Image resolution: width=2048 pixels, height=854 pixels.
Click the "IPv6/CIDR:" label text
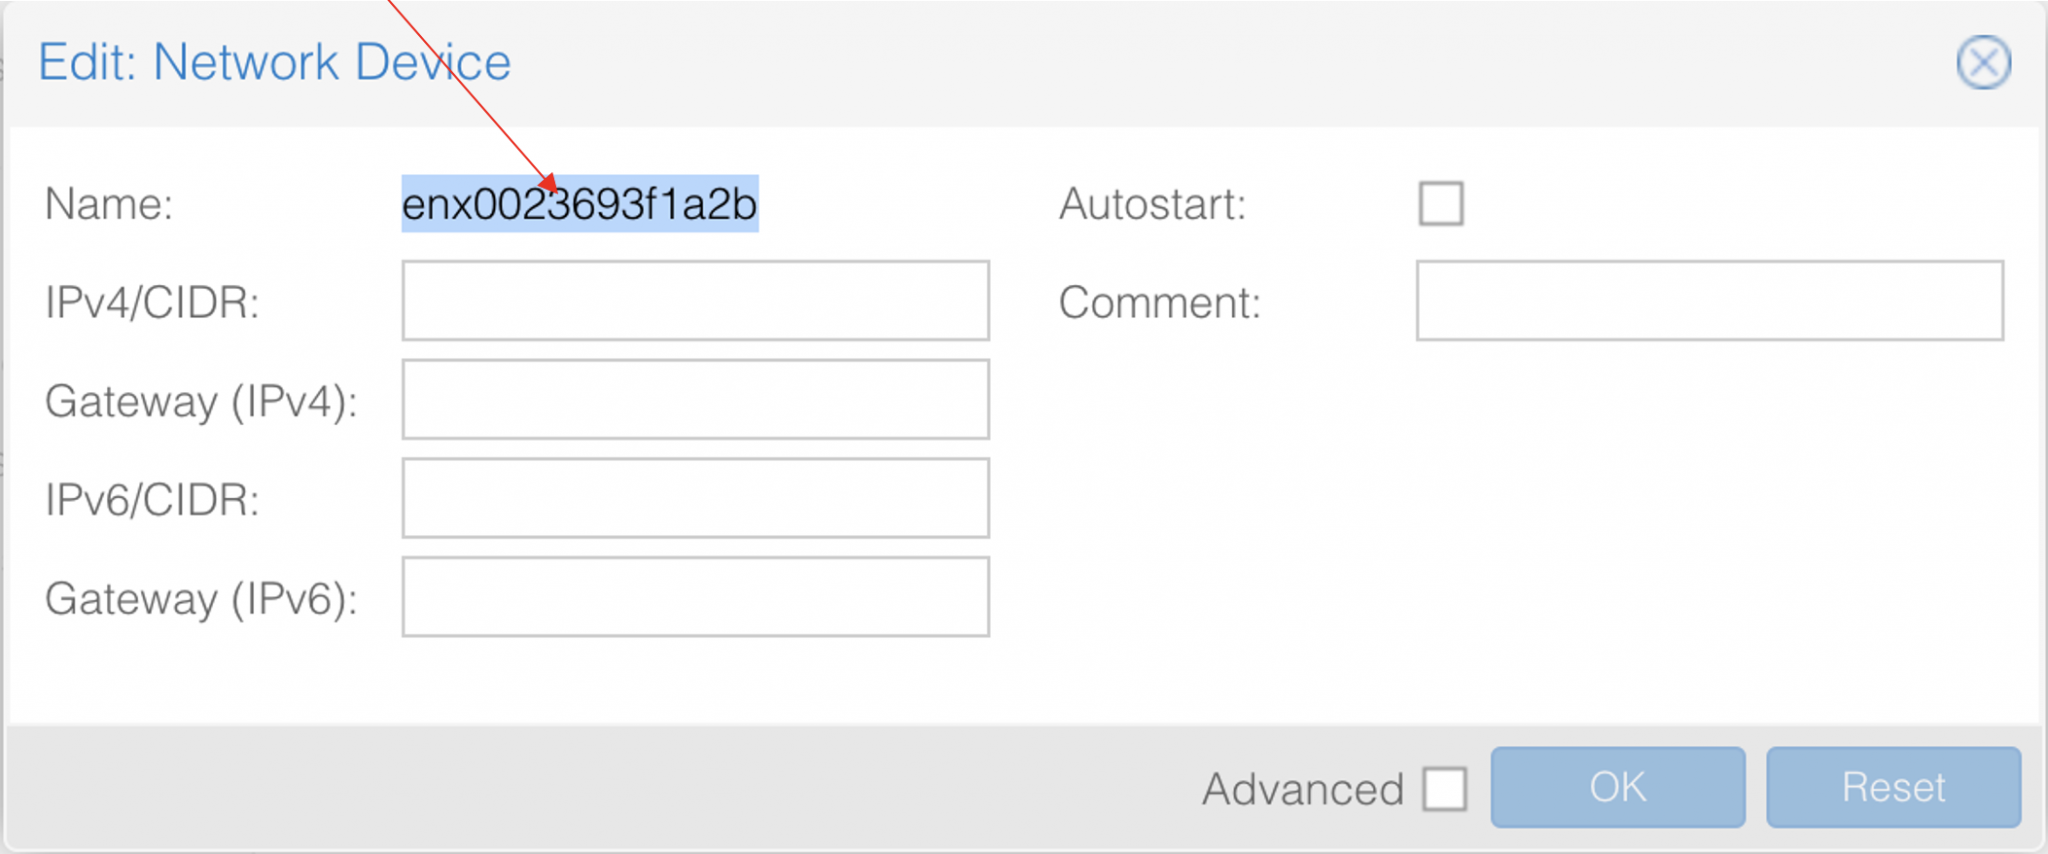coord(152,500)
